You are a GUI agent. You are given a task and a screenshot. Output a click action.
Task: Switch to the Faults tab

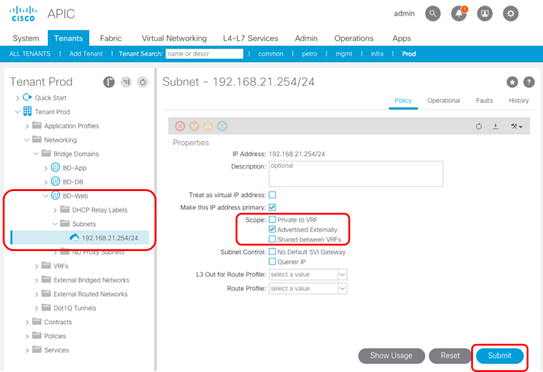[484, 100]
